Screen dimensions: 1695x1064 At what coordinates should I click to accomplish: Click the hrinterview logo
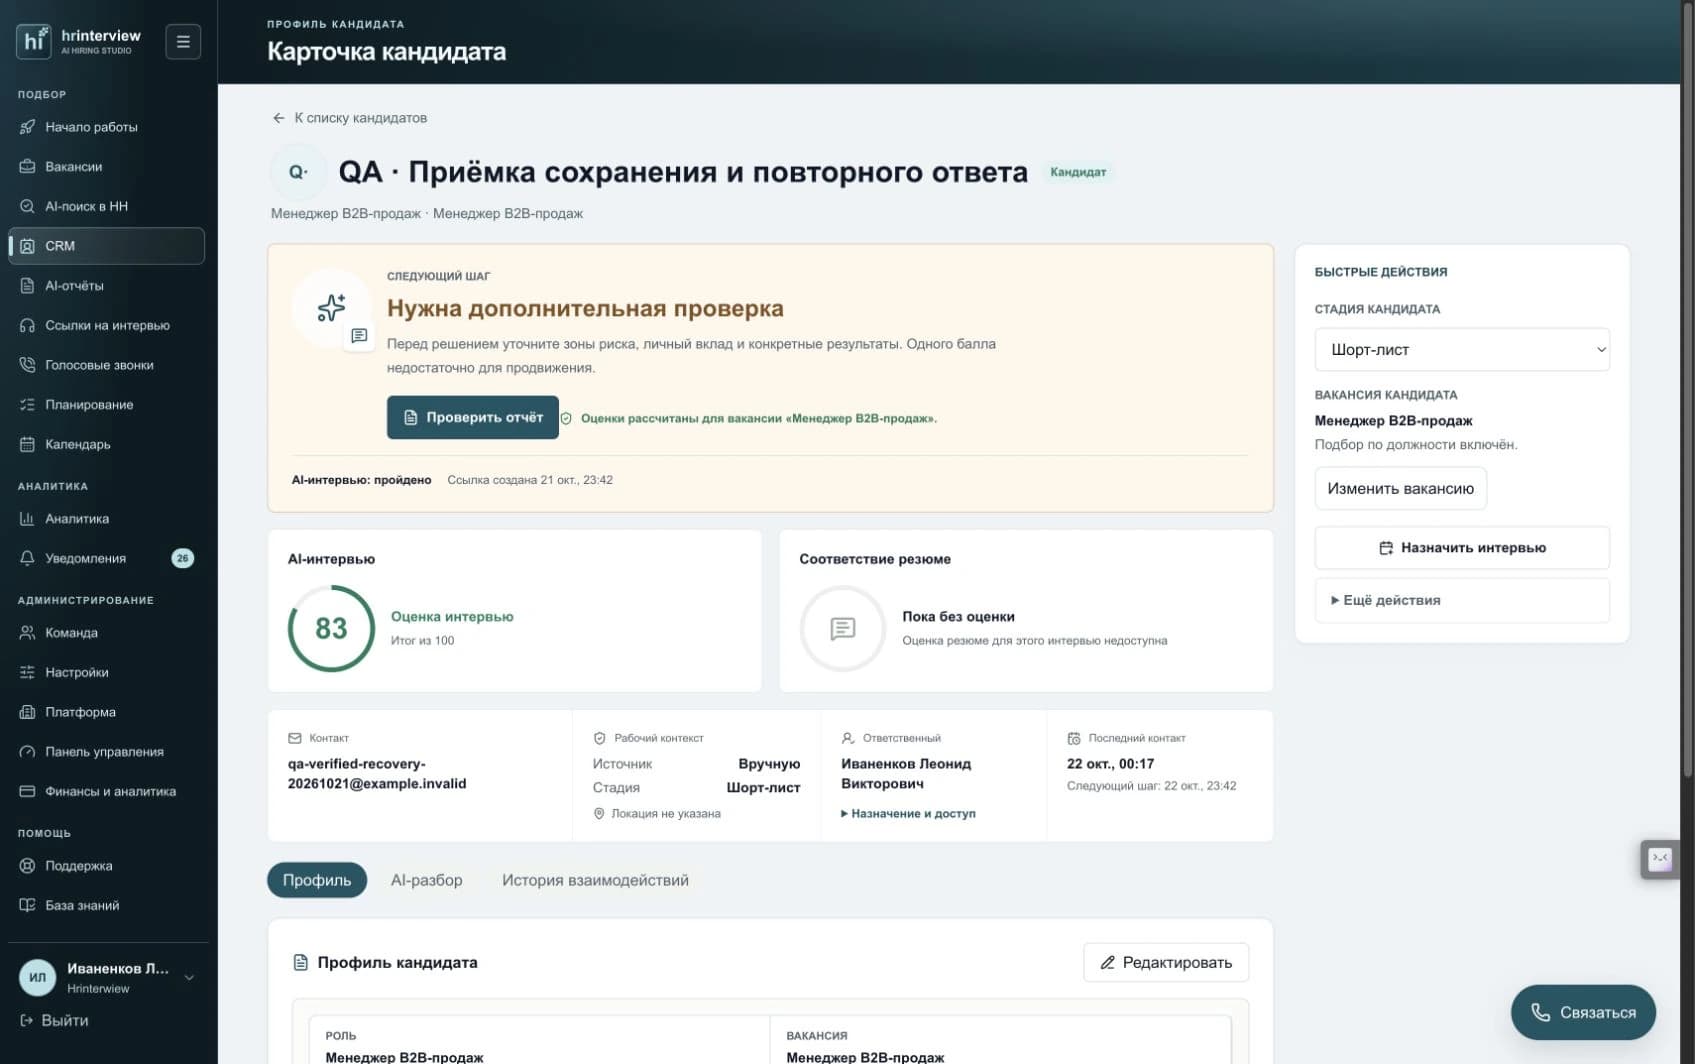tap(79, 40)
